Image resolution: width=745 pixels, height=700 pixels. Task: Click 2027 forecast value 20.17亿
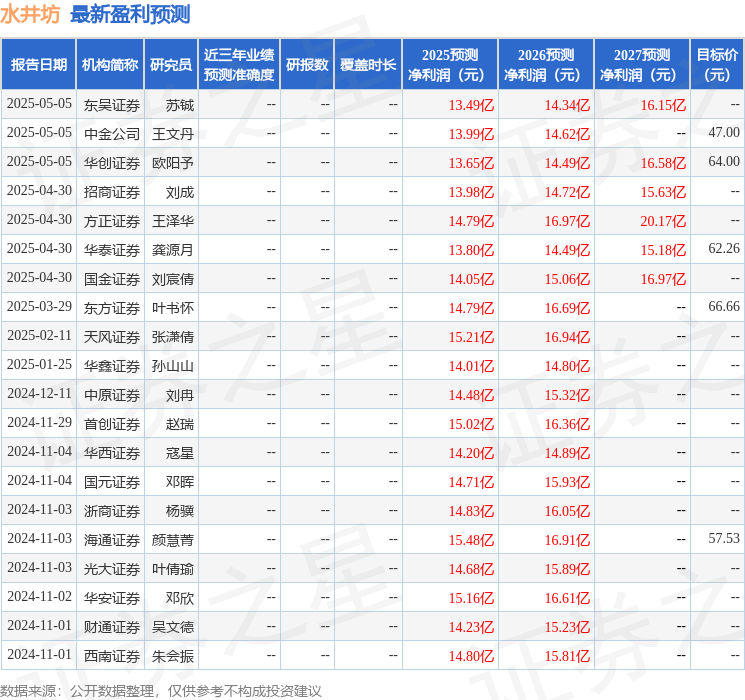(663, 220)
